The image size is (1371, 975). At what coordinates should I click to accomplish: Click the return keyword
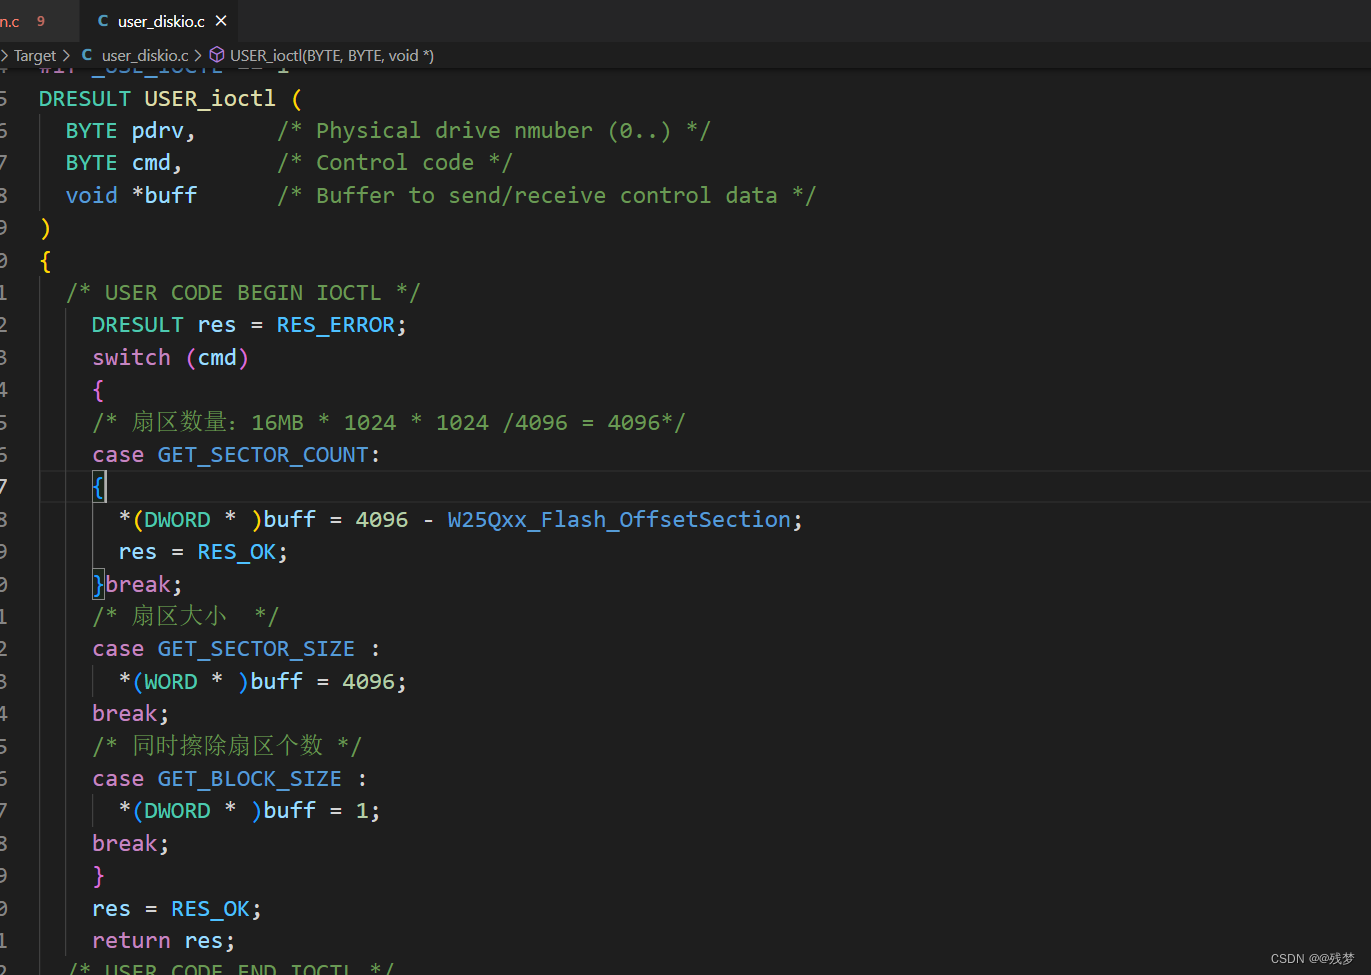tap(131, 941)
